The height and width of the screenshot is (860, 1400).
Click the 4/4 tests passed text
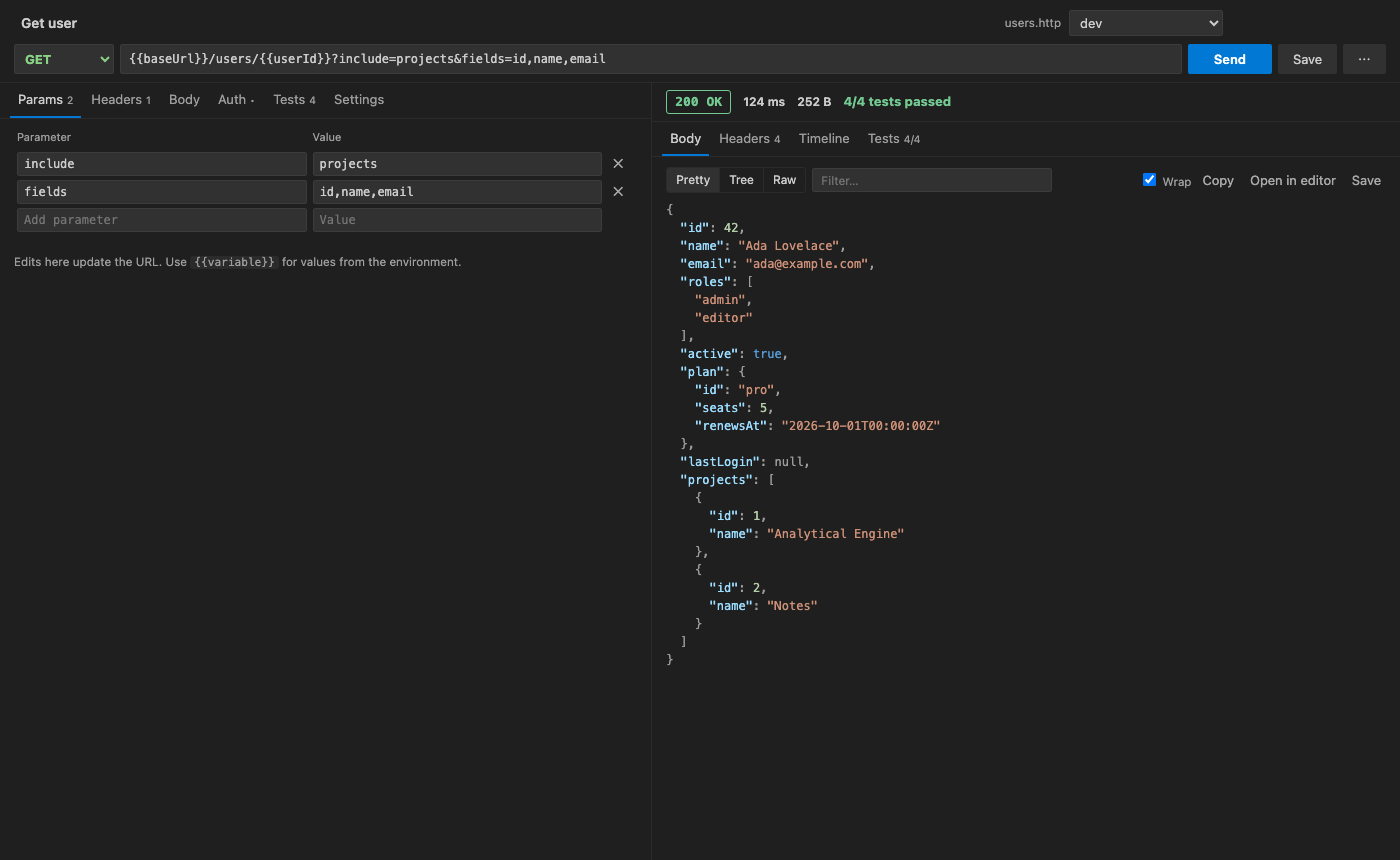[x=897, y=102]
